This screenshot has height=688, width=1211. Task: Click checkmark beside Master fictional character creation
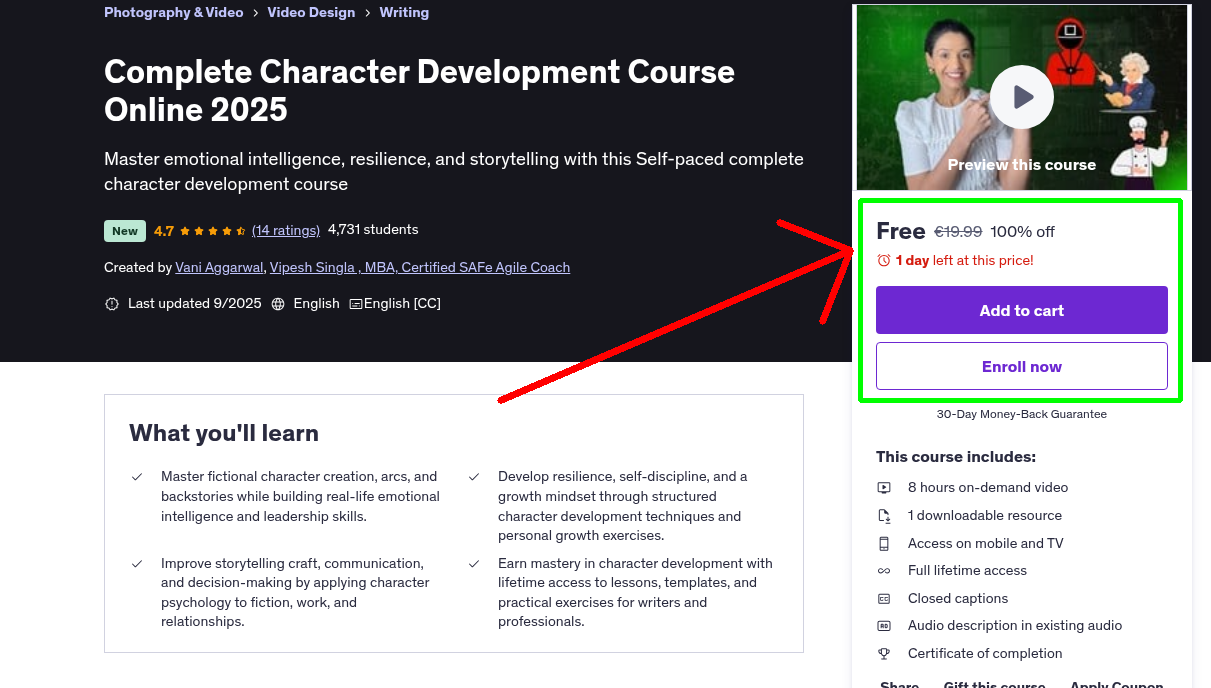(x=137, y=477)
